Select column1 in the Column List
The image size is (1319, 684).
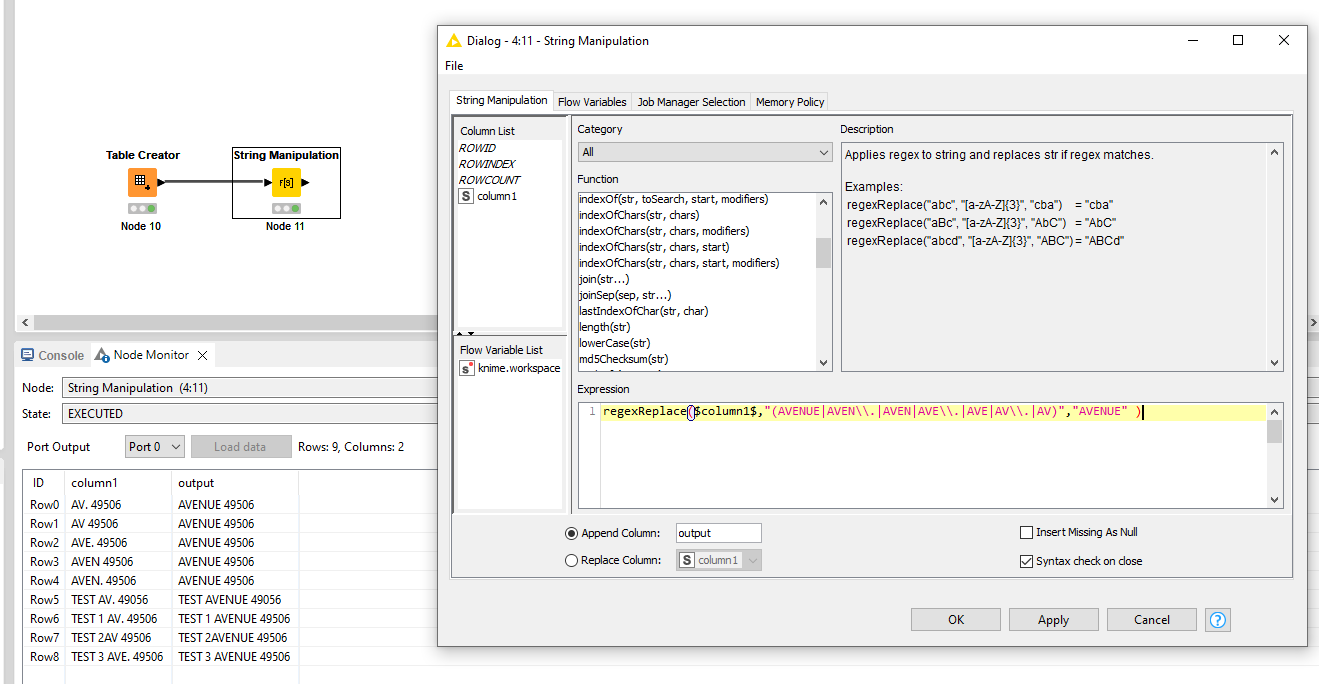click(497, 196)
